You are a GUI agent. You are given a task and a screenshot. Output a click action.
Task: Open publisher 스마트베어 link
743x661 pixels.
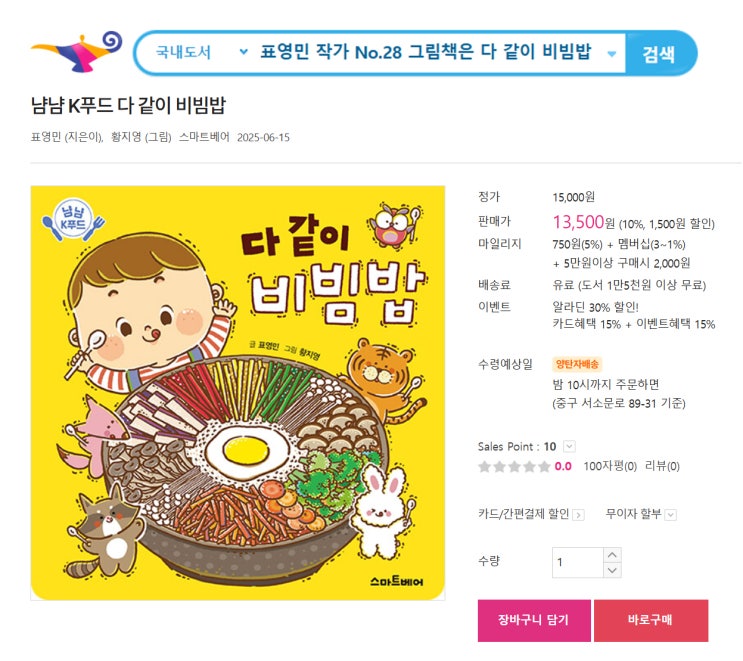tap(204, 137)
